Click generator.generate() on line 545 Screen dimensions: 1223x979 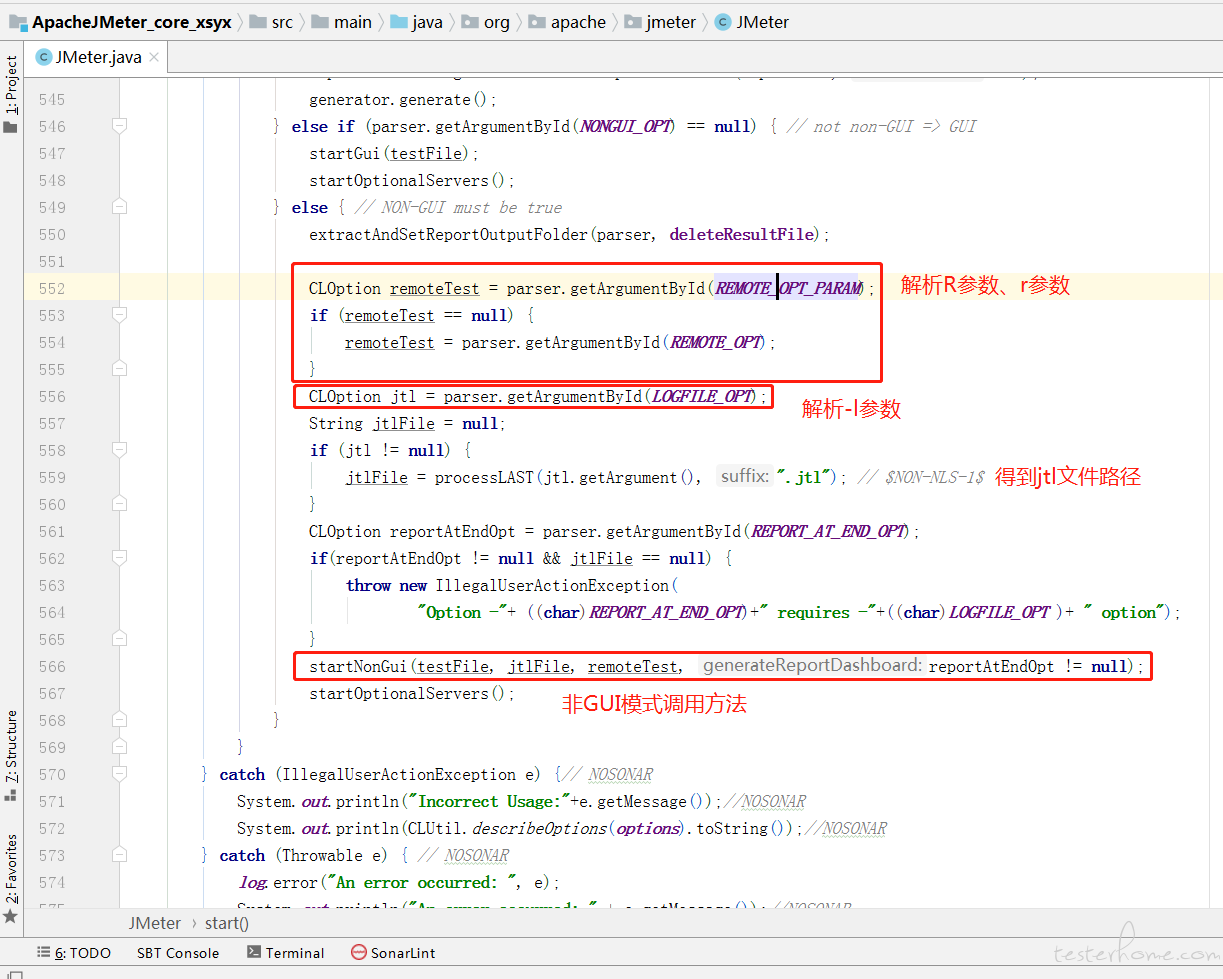403,99
